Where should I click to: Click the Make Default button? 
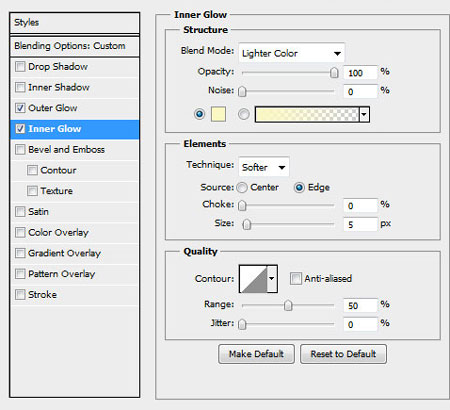click(x=256, y=354)
